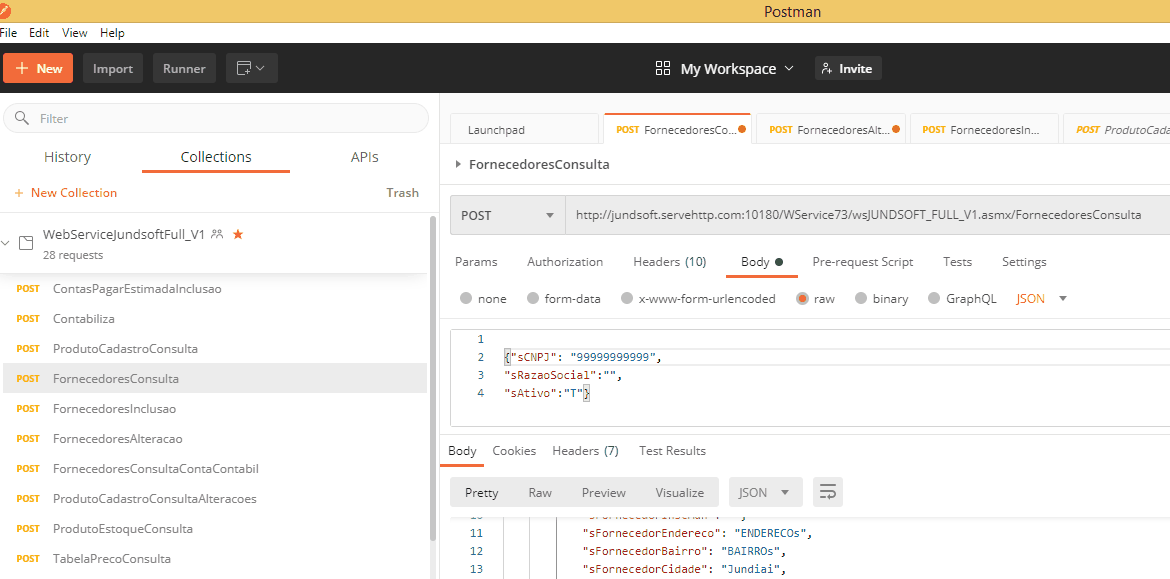Click the request URL input field

860,215
